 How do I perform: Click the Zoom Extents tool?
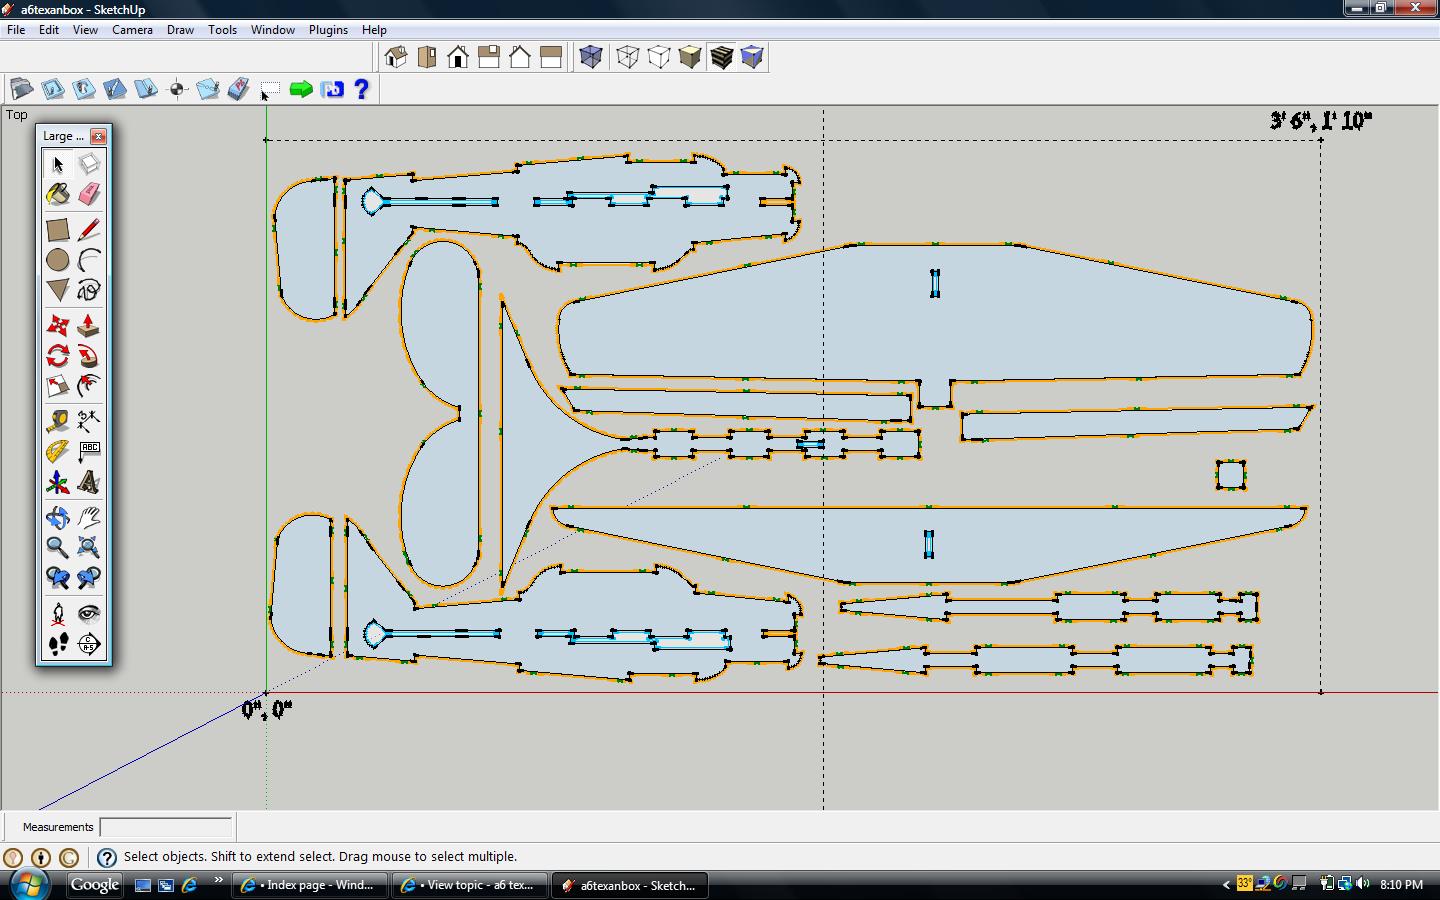[x=89, y=547]
